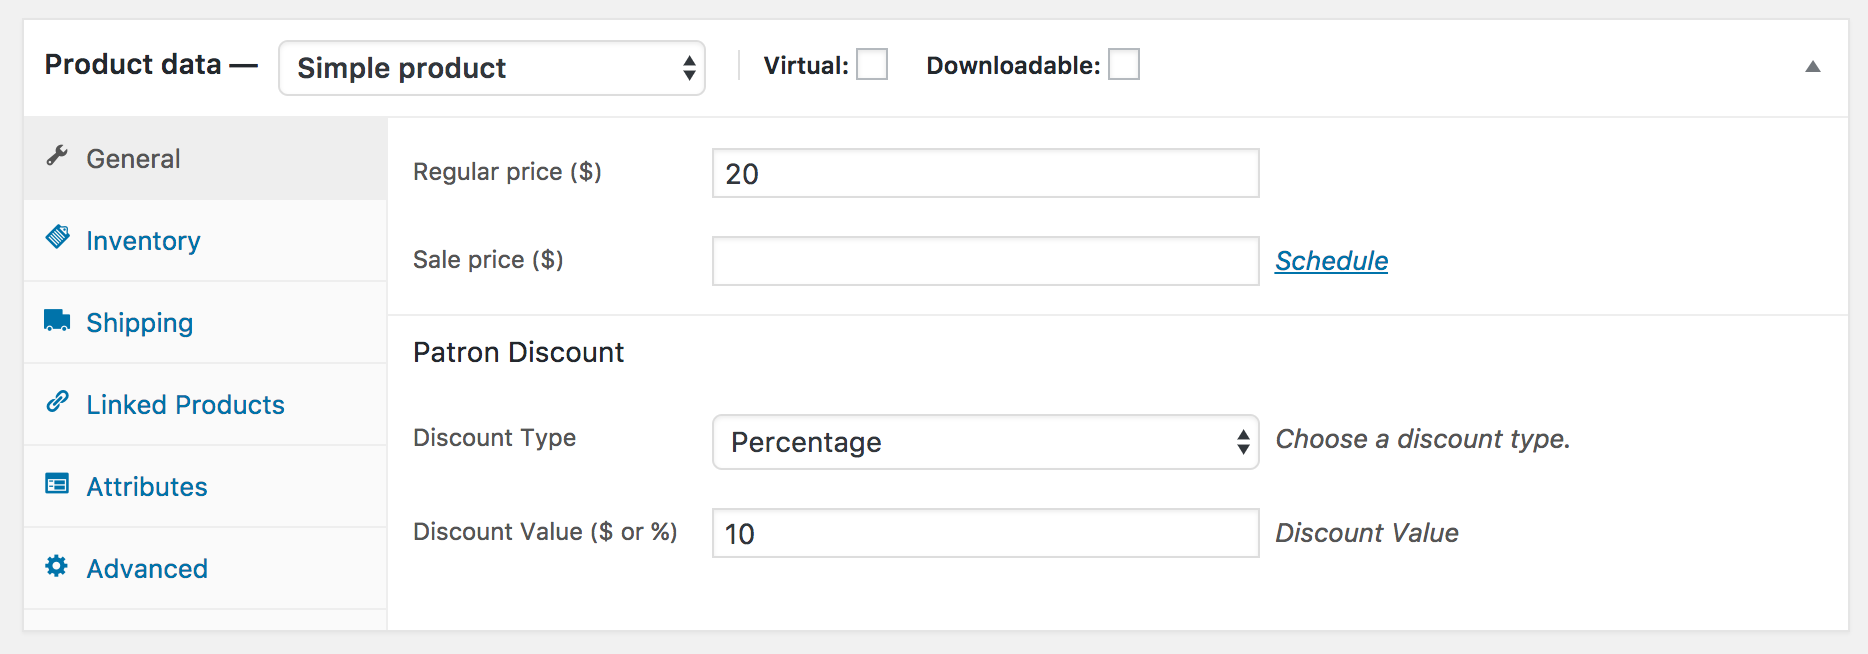This screenshot has height=654, width=1868.
Task: Click the Attributes list icon
Action: click(x=57, y=484)
